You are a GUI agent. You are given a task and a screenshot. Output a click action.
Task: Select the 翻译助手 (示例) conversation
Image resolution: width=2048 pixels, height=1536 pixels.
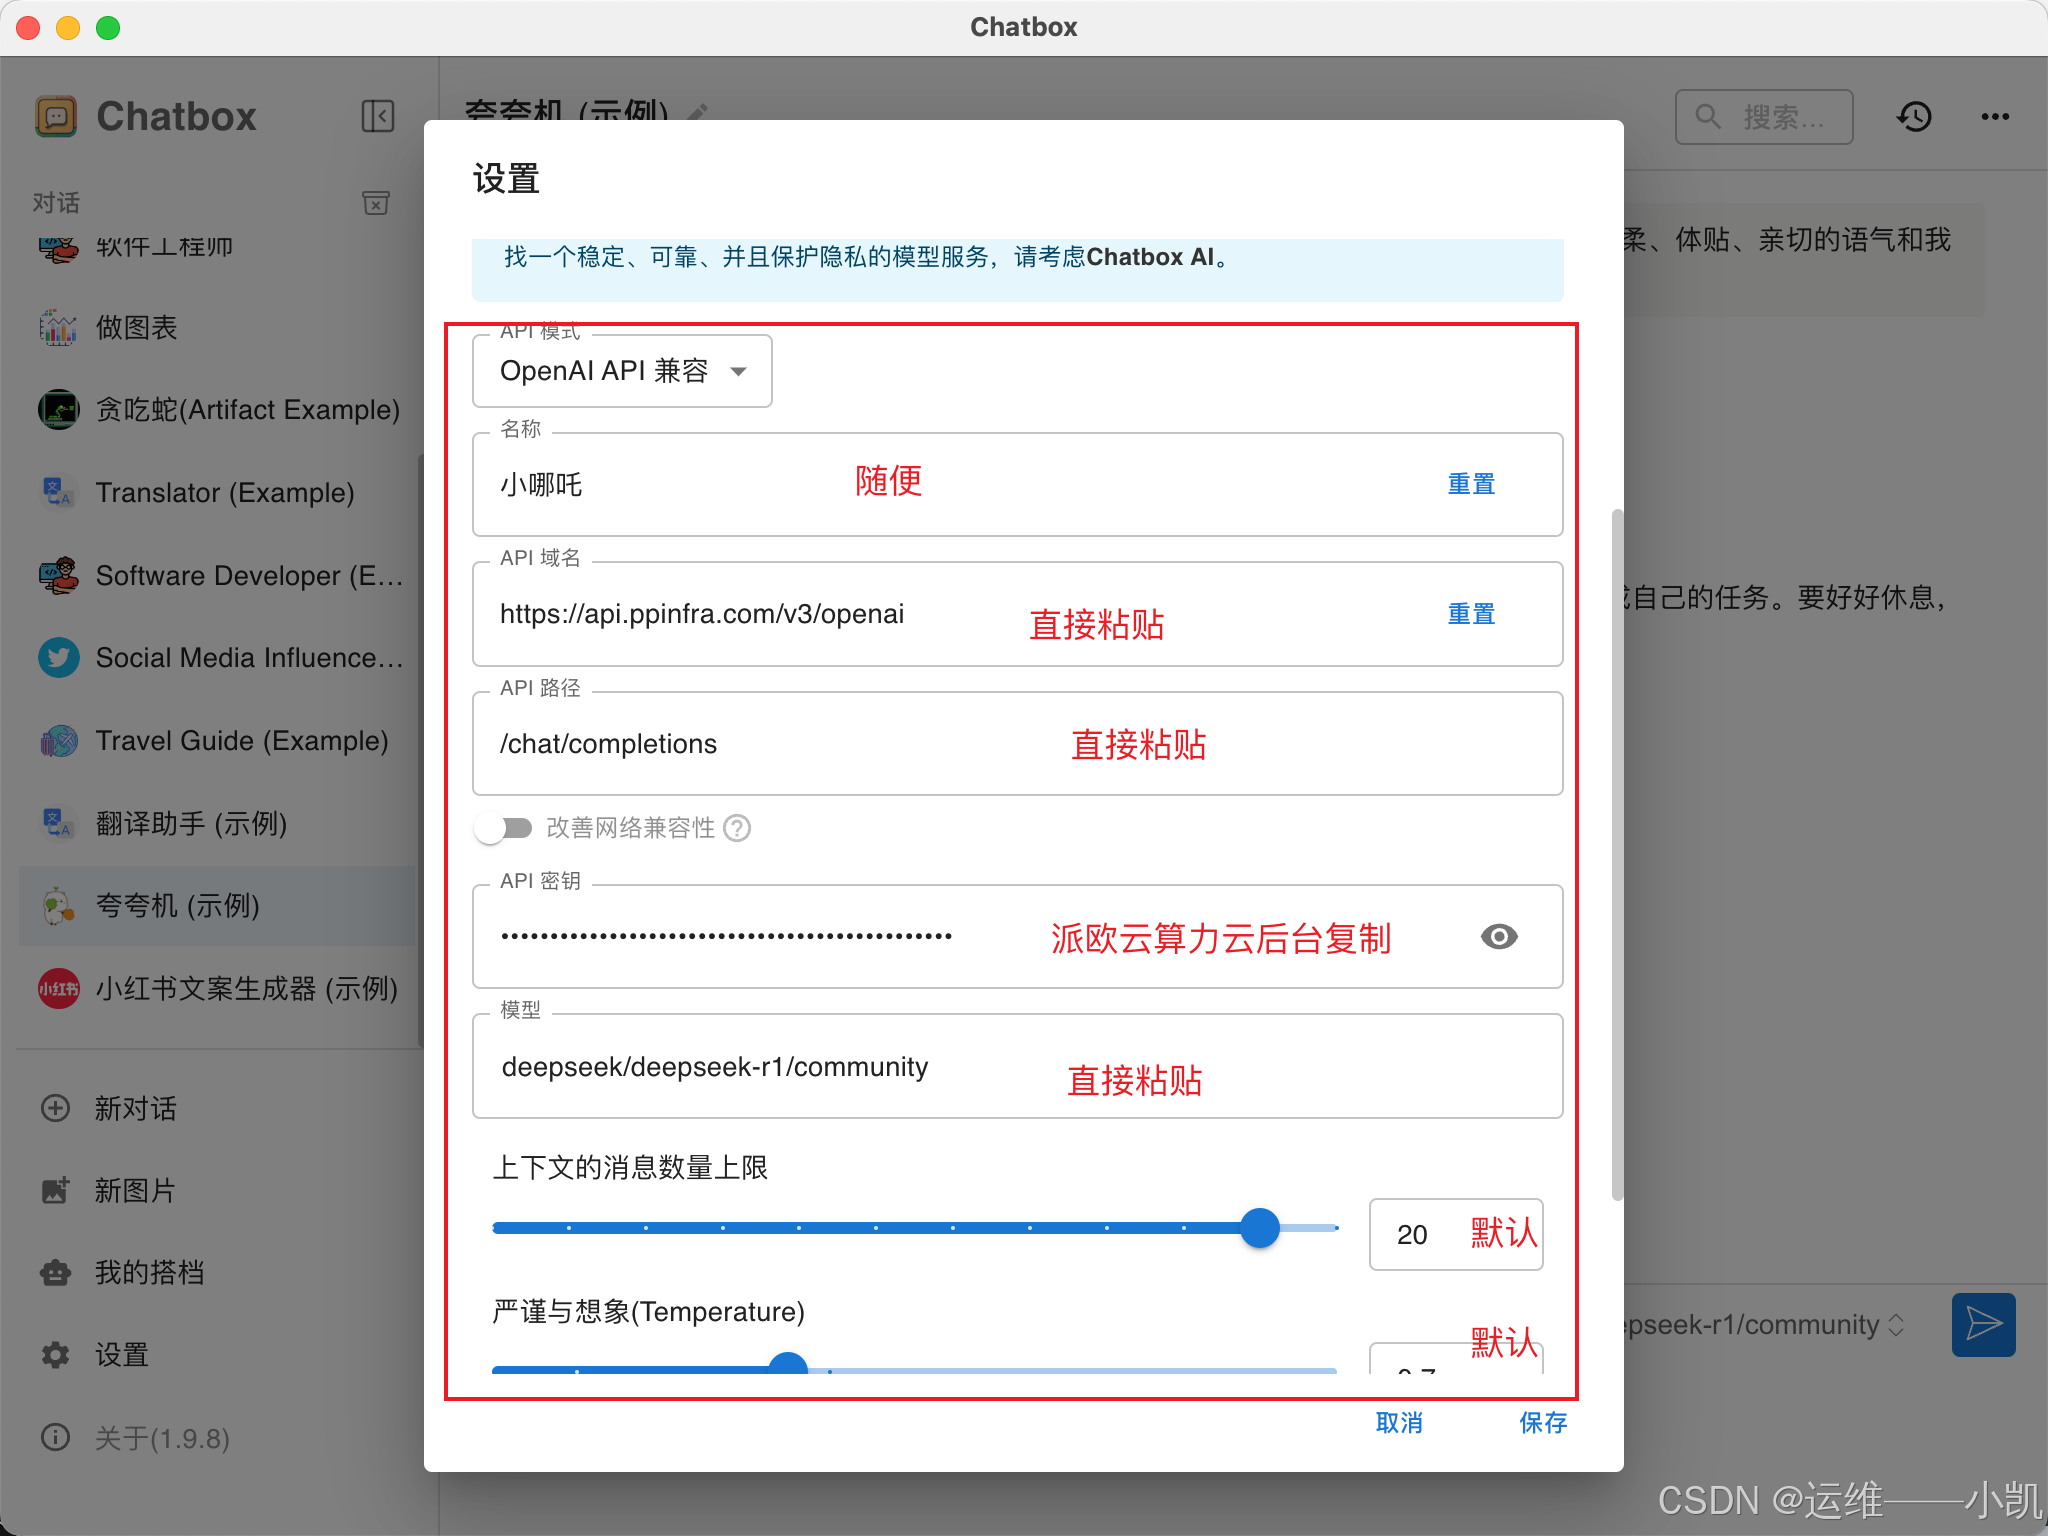coord(217,823)
